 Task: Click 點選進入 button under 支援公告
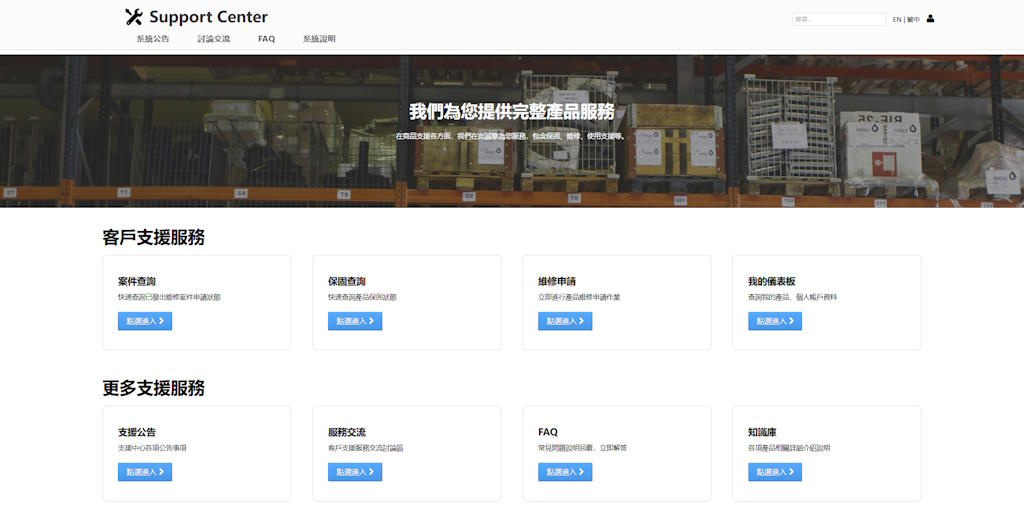click(x=145, y=472)
